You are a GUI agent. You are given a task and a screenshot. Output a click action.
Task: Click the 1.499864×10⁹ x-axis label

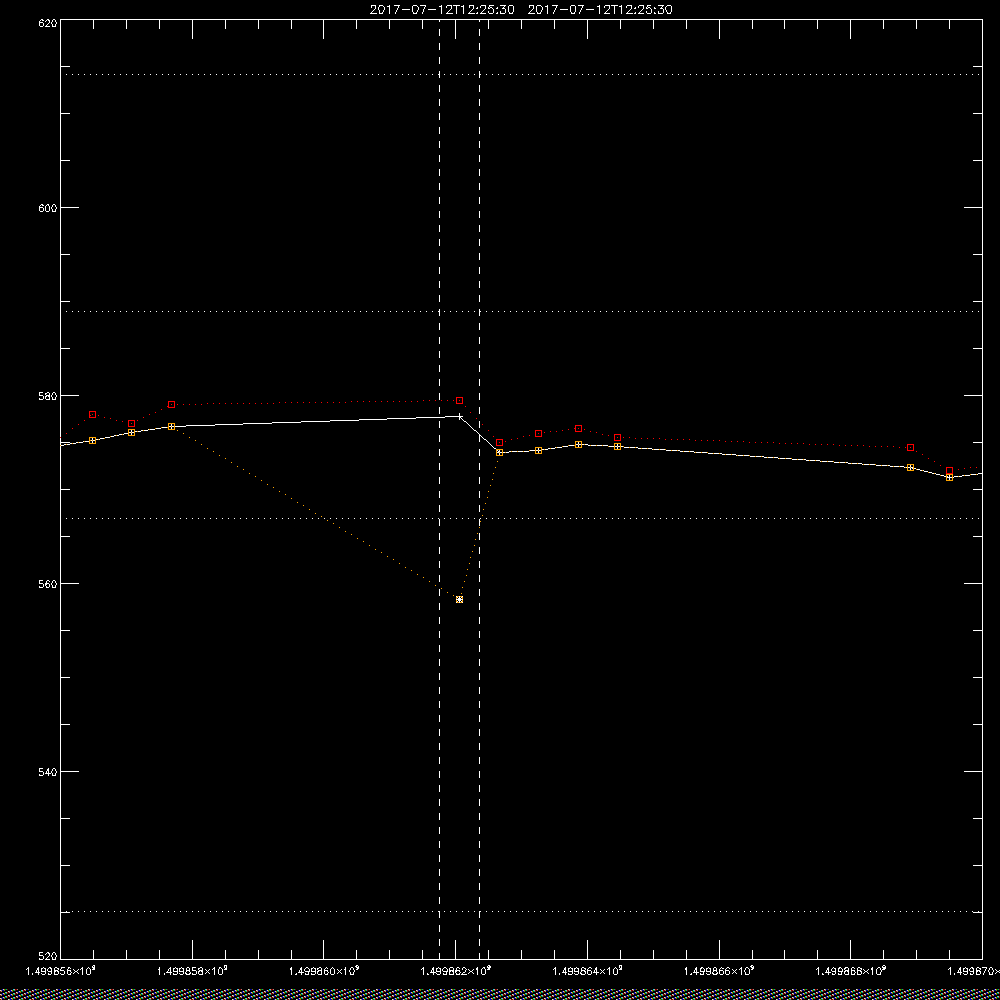(x=587, y=971)
